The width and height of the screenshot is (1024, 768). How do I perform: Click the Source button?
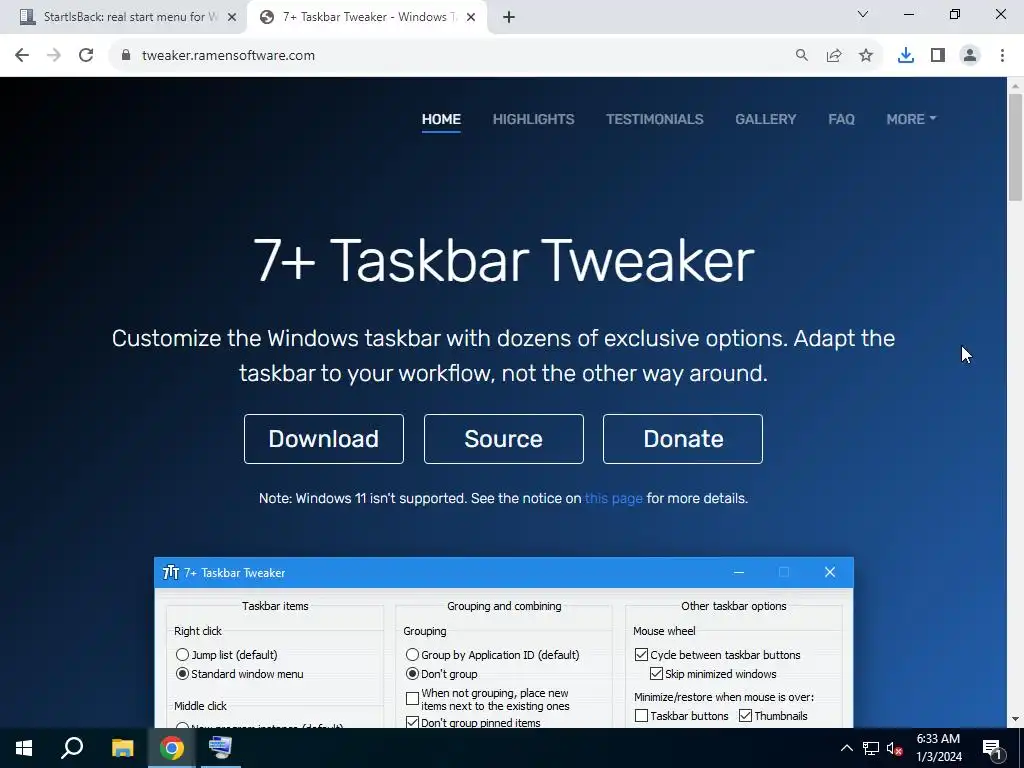click(x=504, y=439)
